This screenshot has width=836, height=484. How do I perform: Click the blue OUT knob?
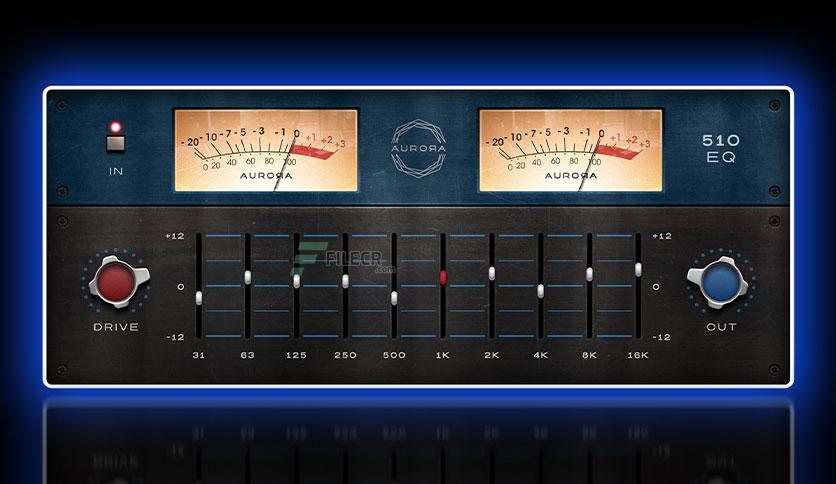point(720,282)
